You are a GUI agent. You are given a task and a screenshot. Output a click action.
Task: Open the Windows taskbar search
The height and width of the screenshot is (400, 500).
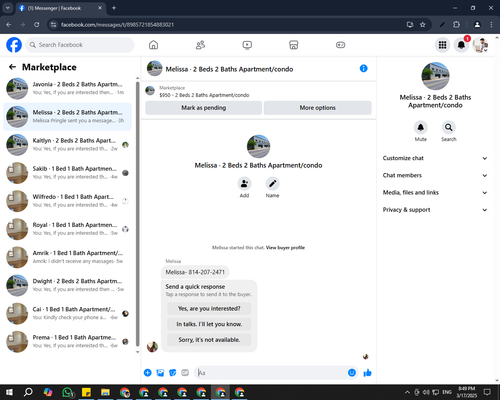click(x=28, y=392)
